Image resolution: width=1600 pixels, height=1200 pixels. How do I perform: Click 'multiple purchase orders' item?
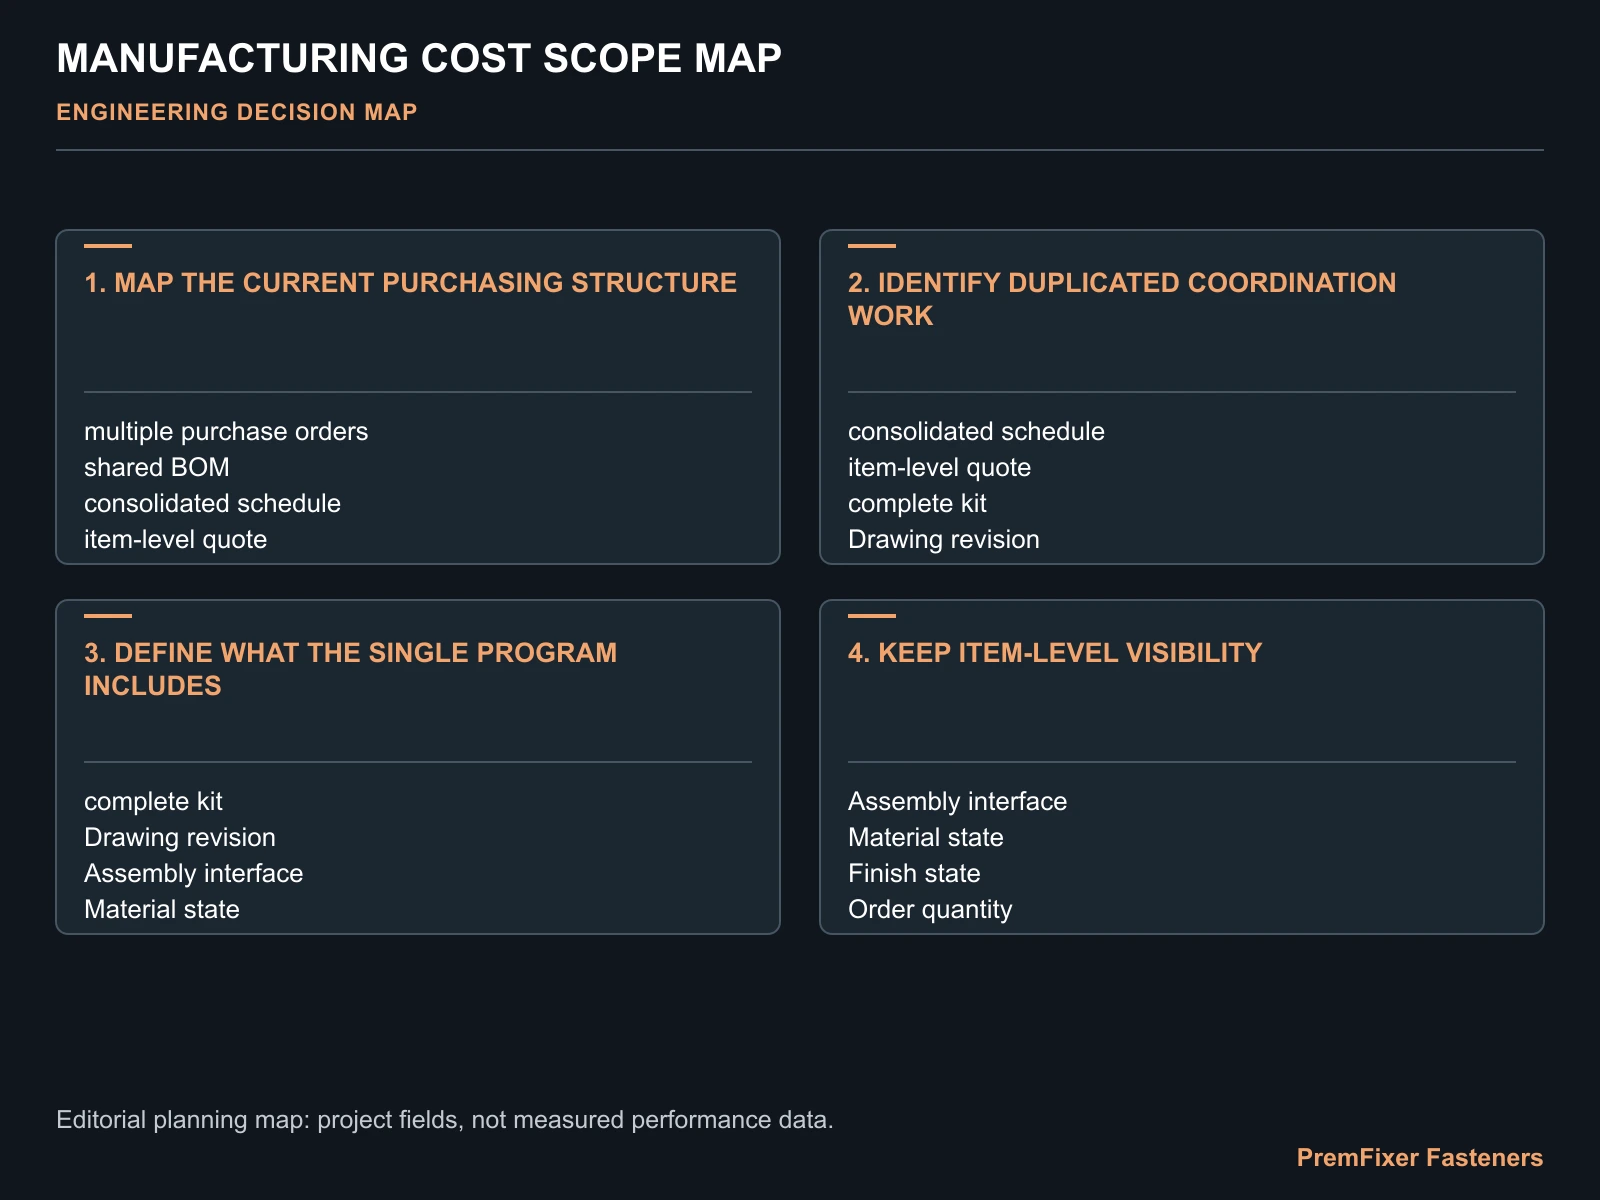(x=226, y=432)
